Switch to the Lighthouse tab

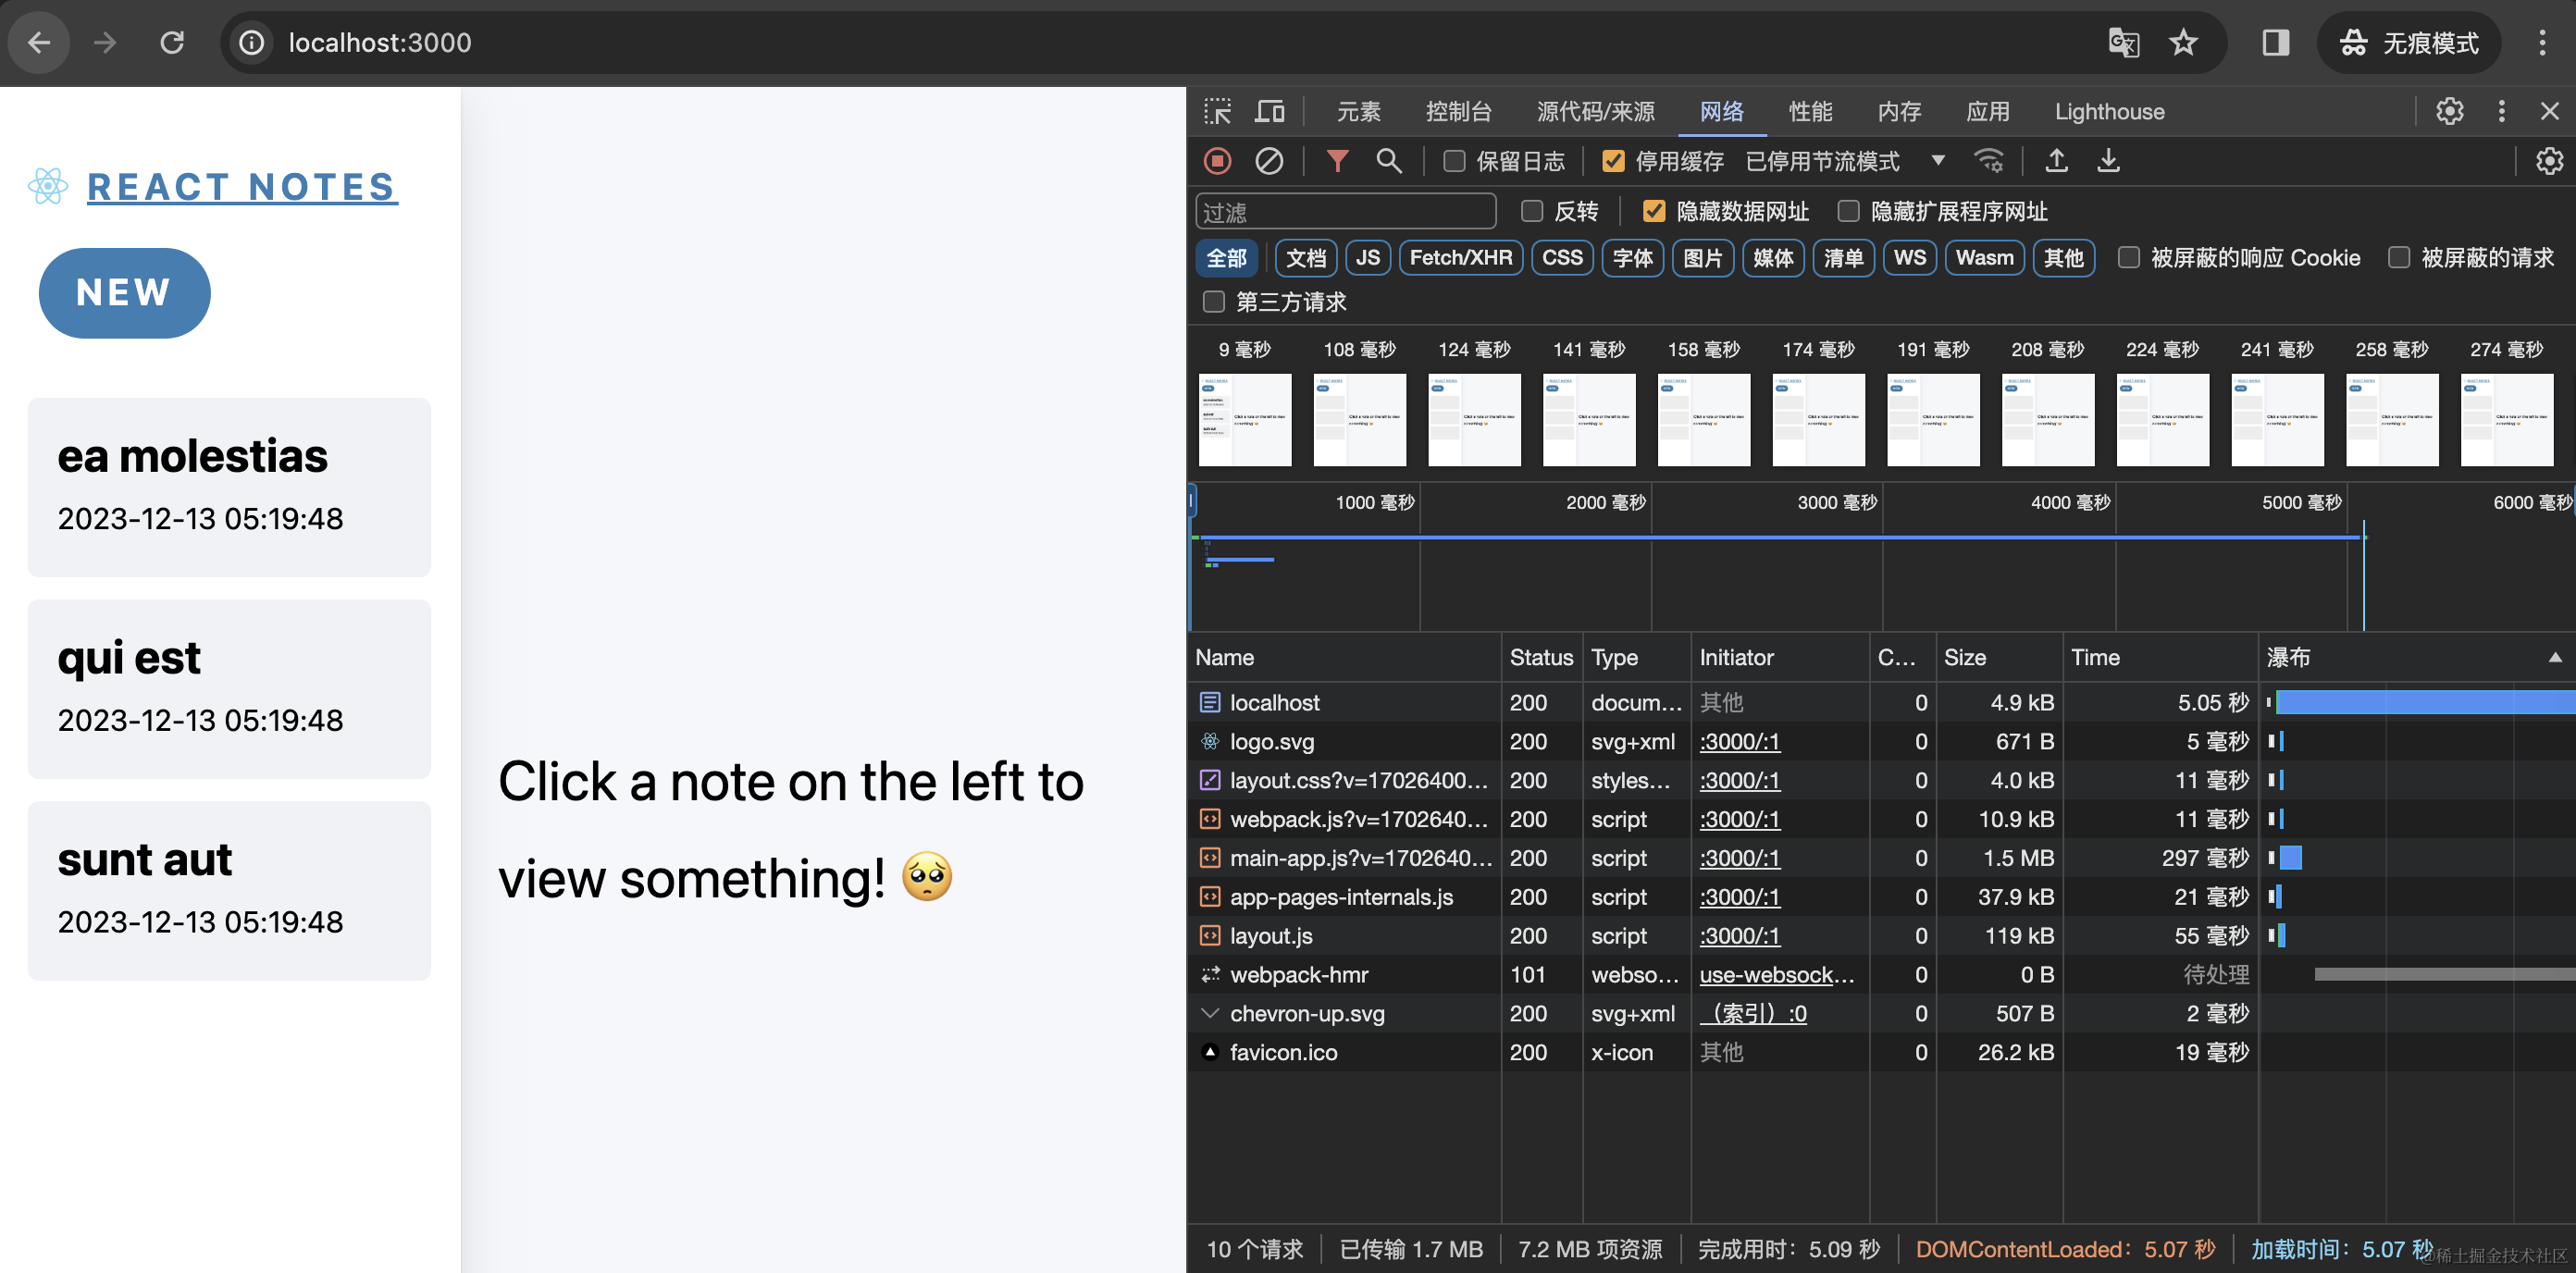2109,111
